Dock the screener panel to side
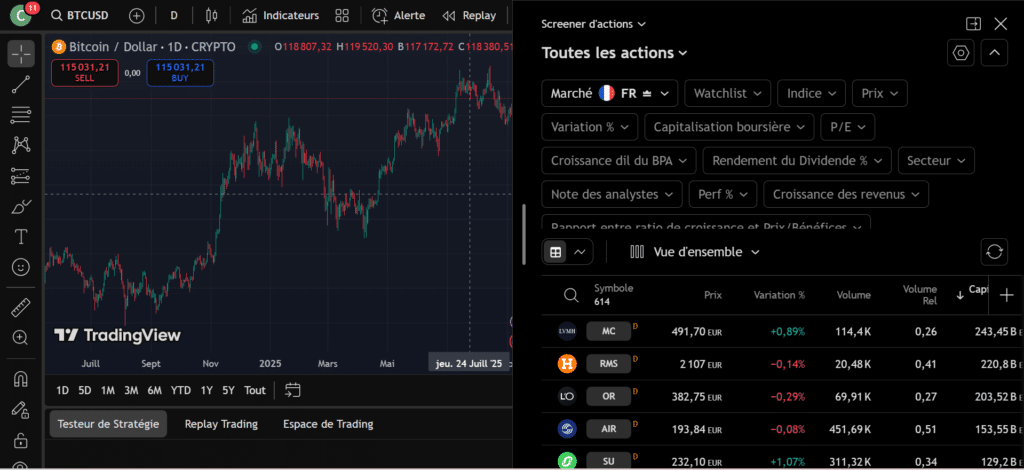Screen dimensions: 1024x470 click(973, 24)
